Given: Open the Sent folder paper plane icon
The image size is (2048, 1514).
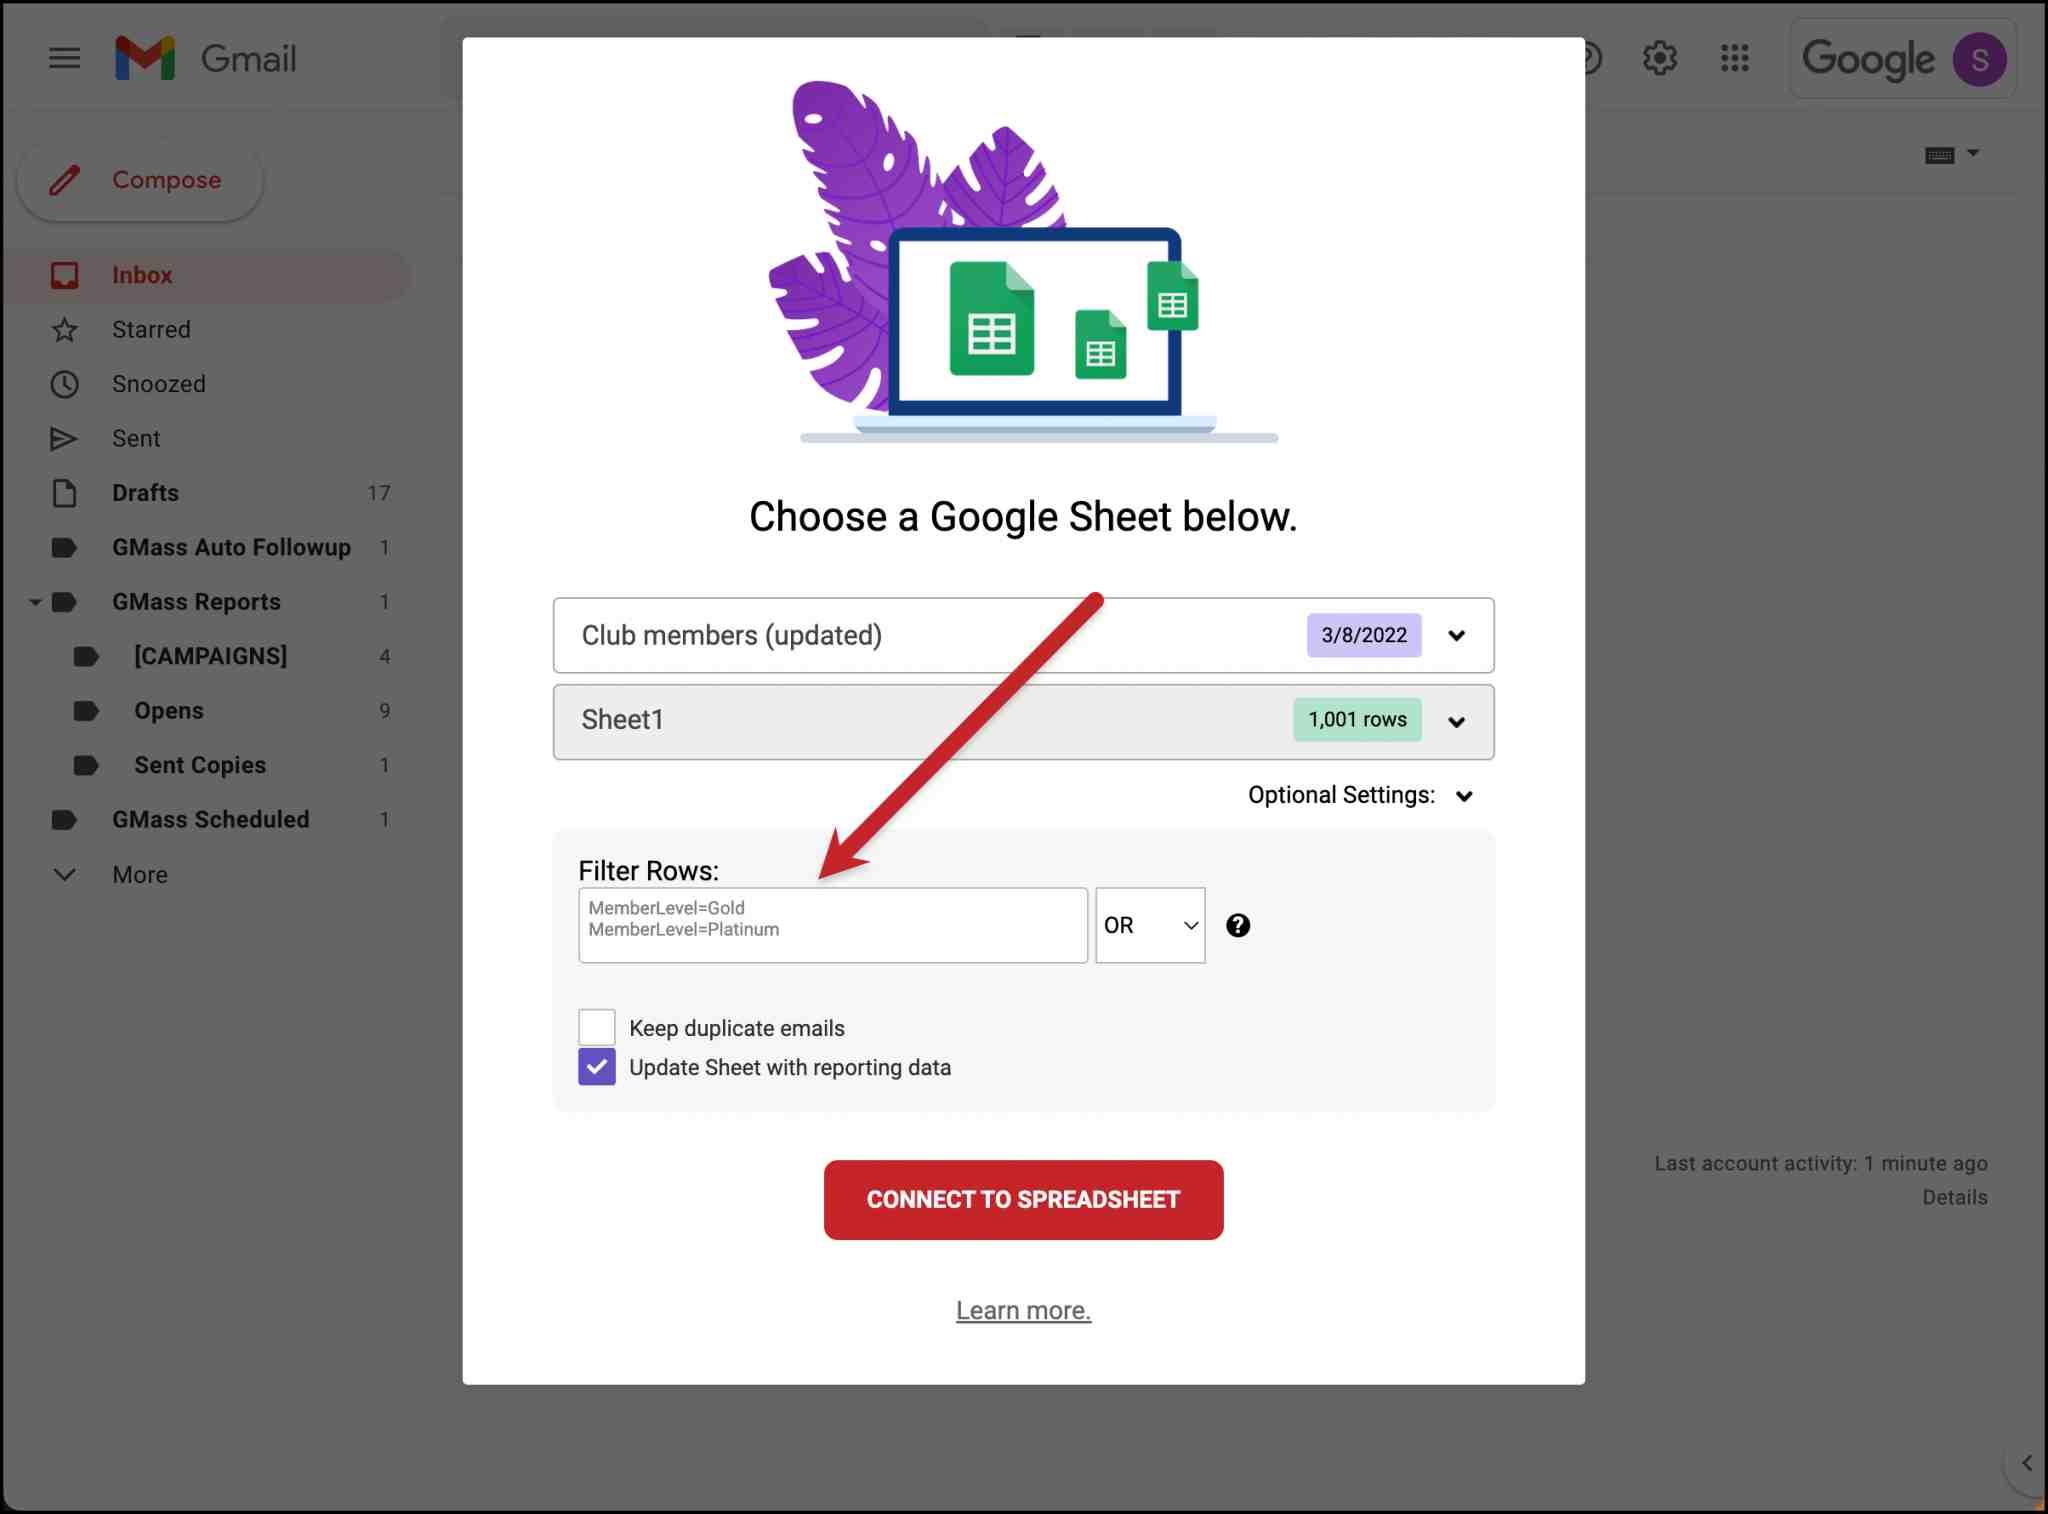Looking at the screenshot, I should 65,438.
